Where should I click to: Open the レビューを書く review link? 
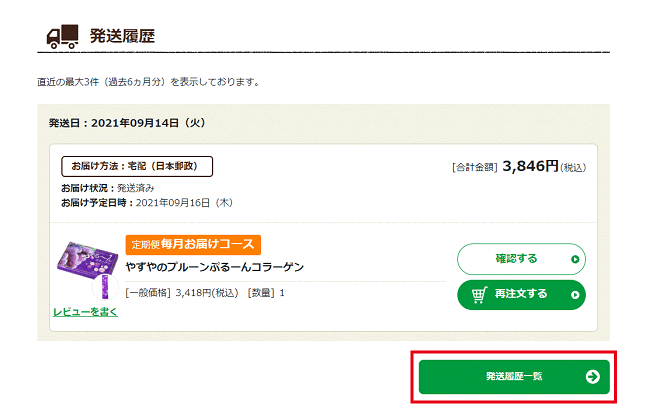click(85, 312)
